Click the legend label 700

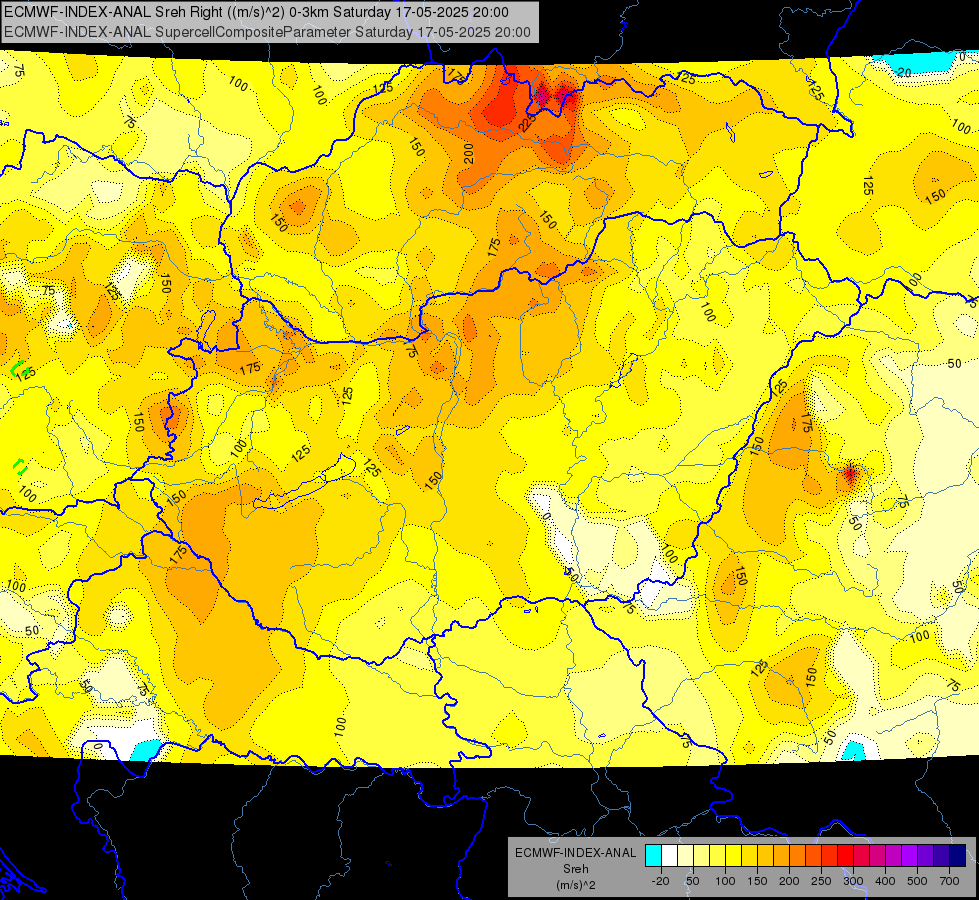949,881
